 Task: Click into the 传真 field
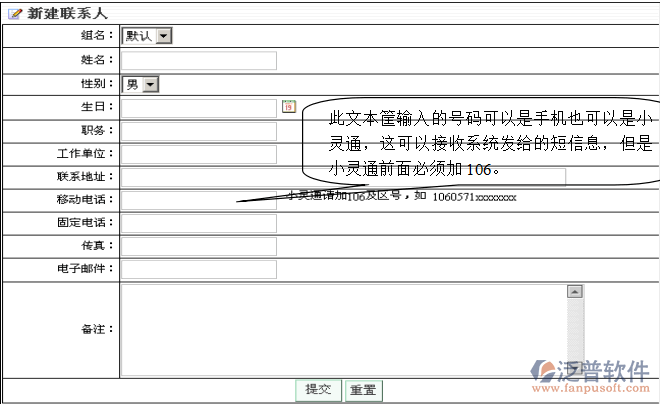coord(198,246)
